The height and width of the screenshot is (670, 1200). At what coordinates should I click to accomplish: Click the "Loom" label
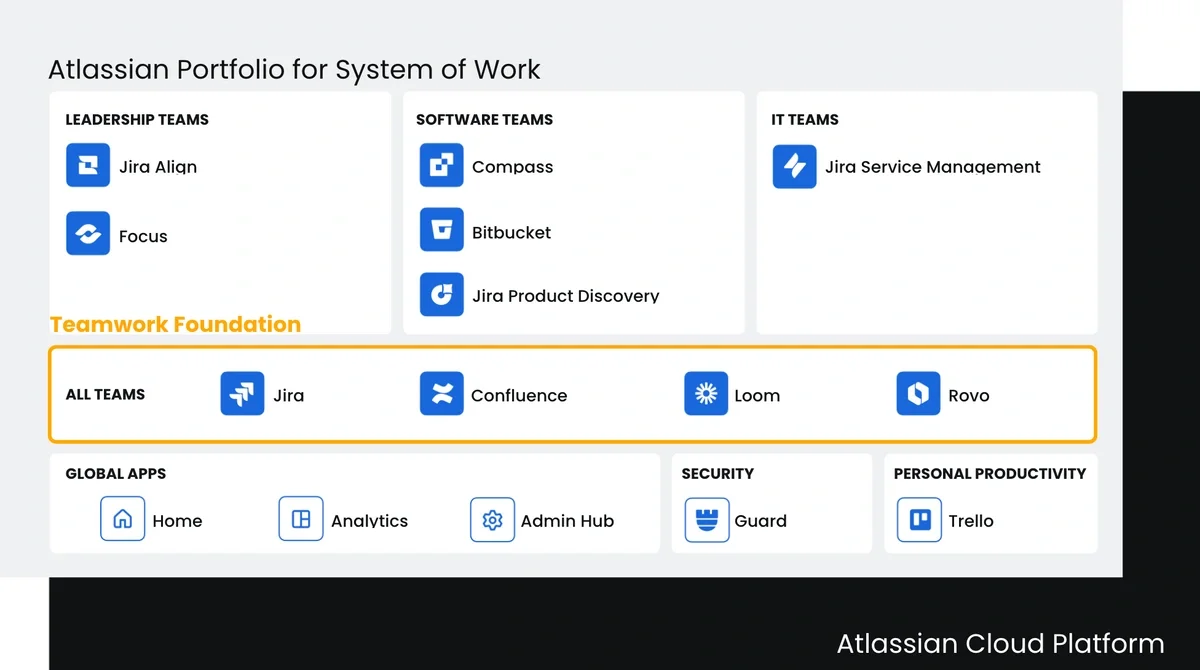757,396
